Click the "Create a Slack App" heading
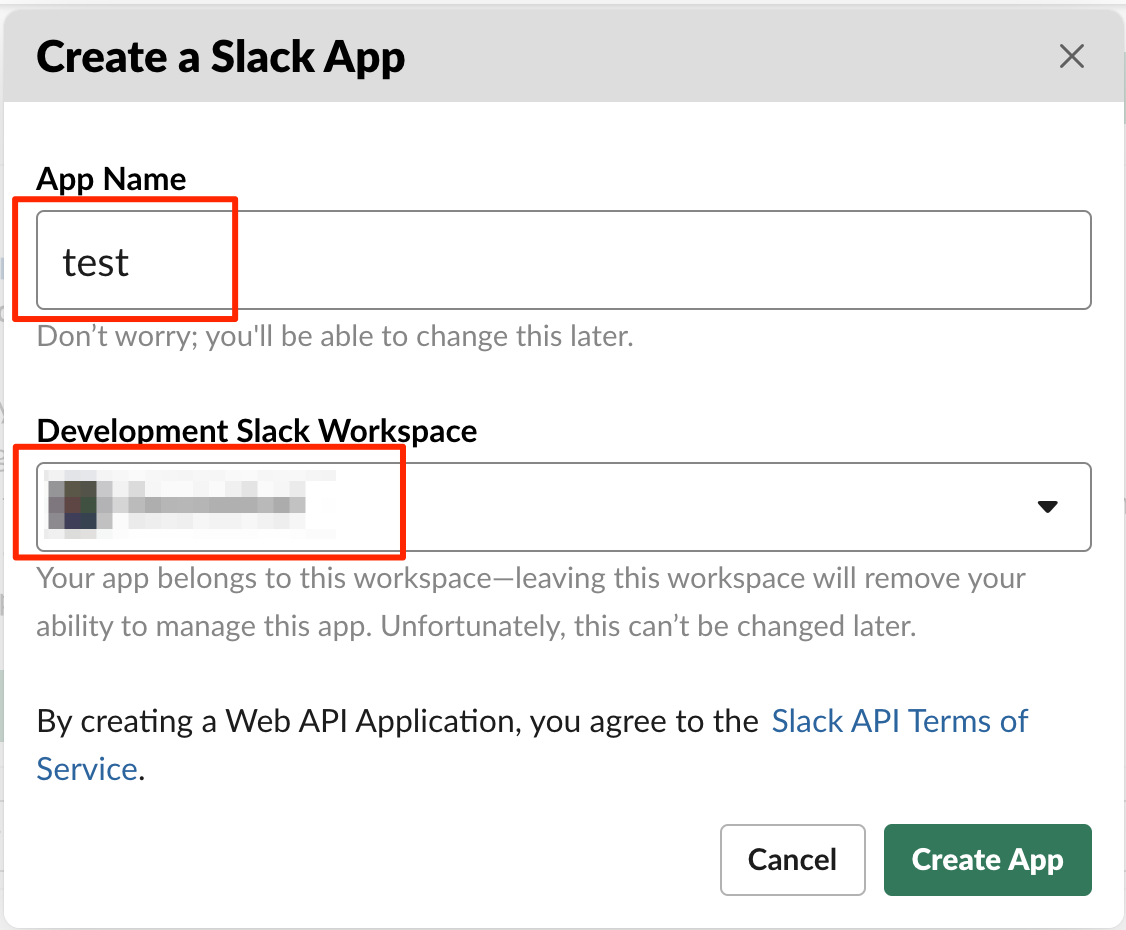This screenshot has height=930, width=1126. coord(220,57)
